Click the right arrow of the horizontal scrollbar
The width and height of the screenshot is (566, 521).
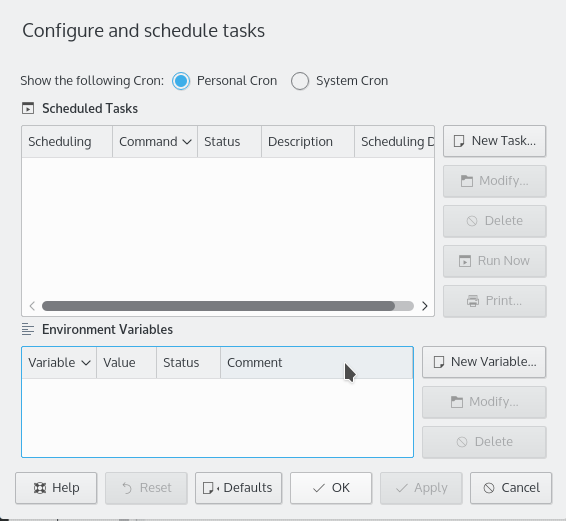point(424,306)
